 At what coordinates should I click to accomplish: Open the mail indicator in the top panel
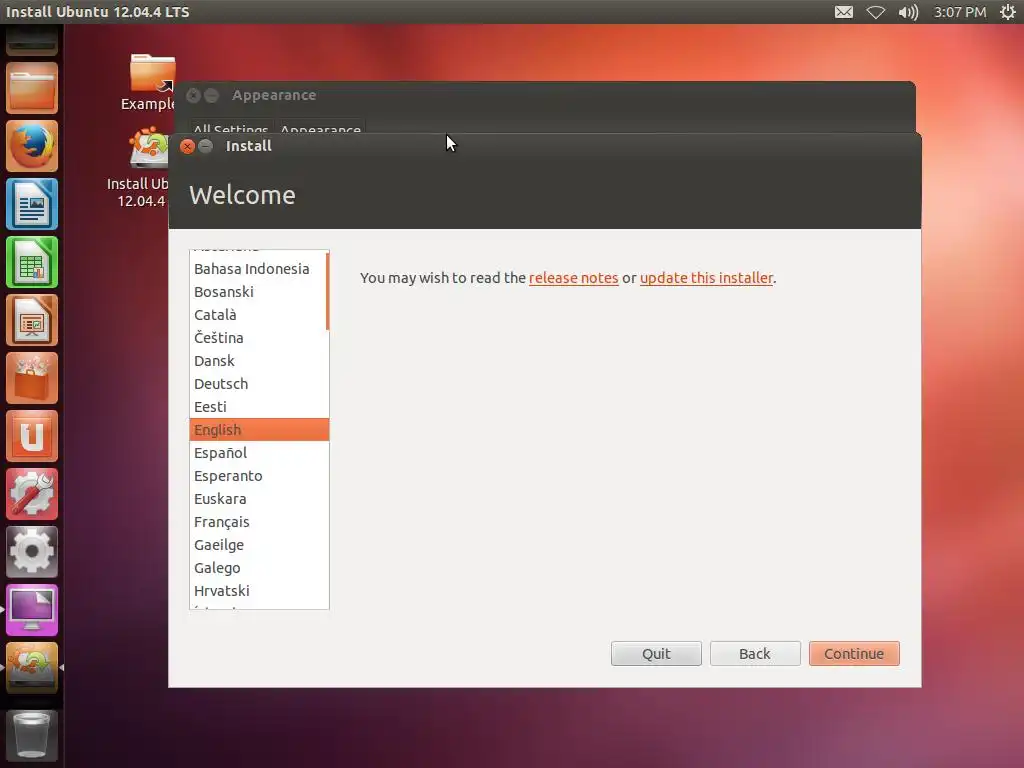(x=844, y=12)
